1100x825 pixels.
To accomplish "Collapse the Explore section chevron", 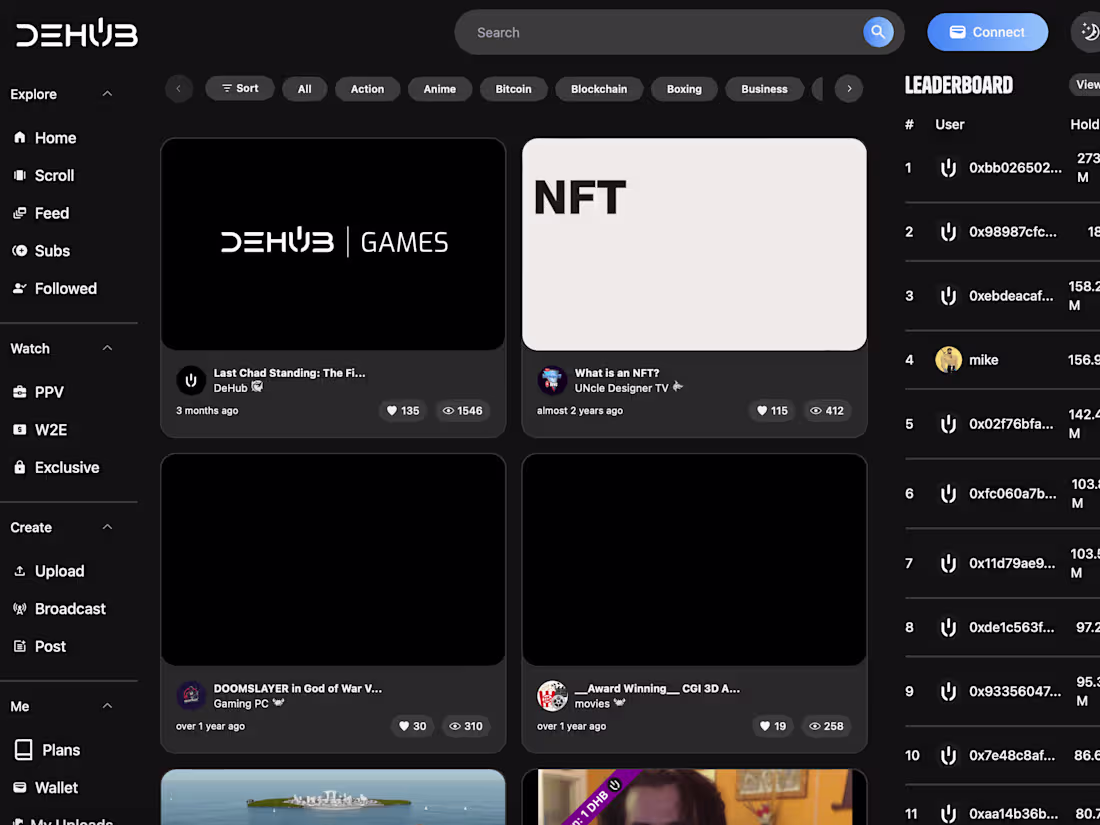I will pos(107,93).
